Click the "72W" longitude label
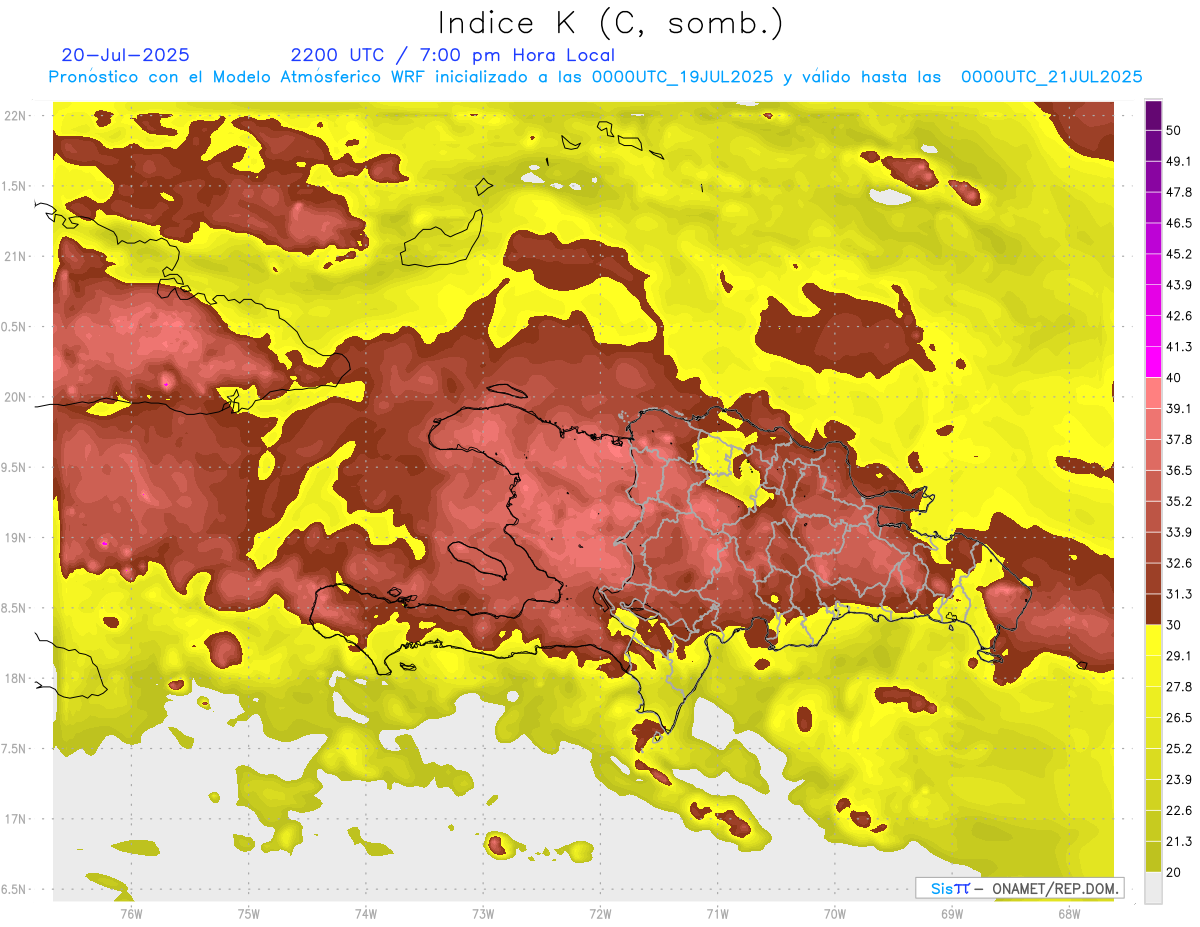This screenshot has height=927, width=1200. (600, 913)
